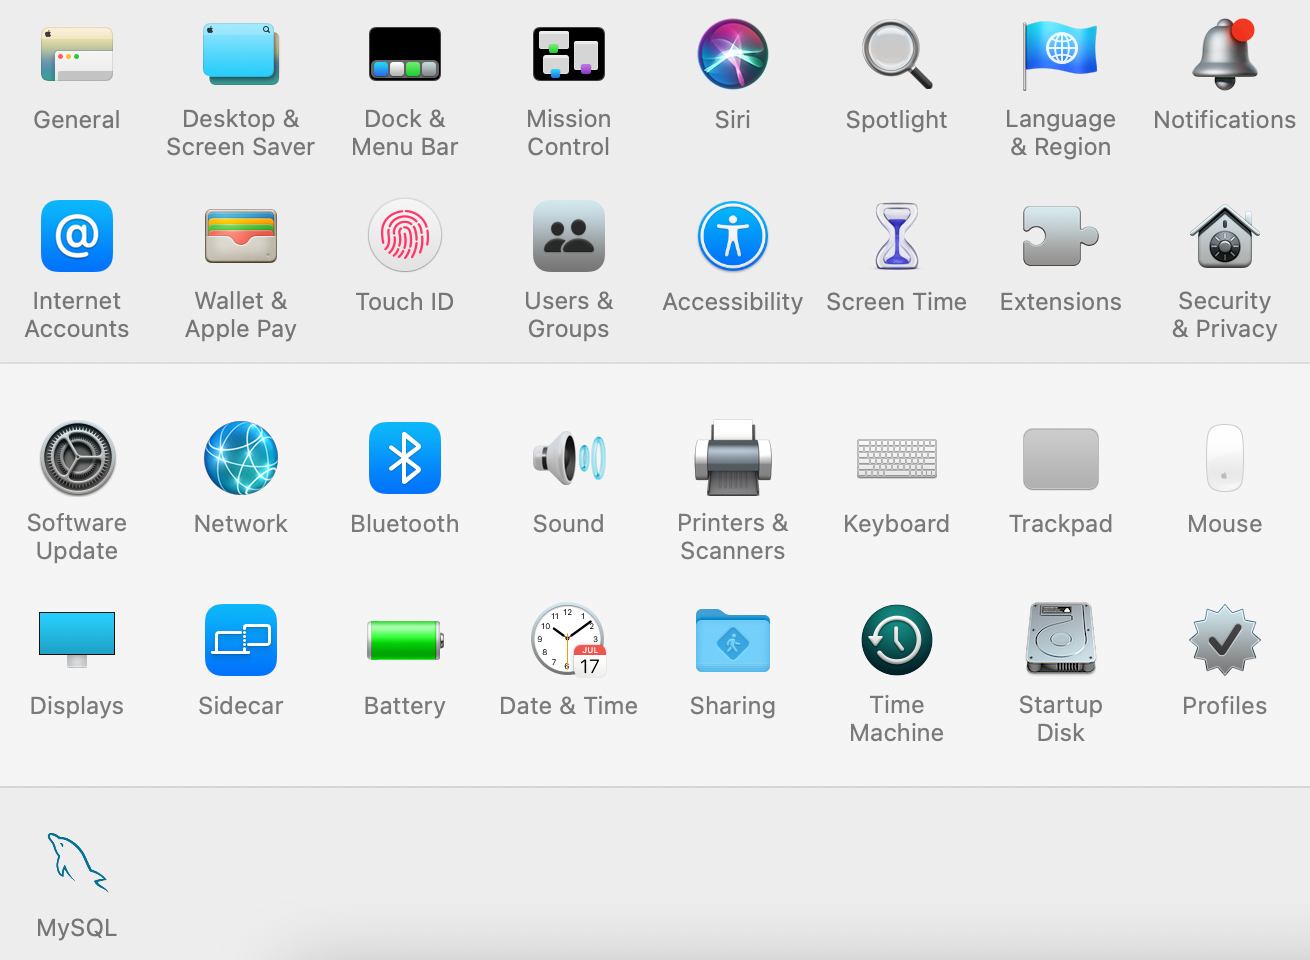Open Wallet & Apple Pay settings

tap(241, 237)
